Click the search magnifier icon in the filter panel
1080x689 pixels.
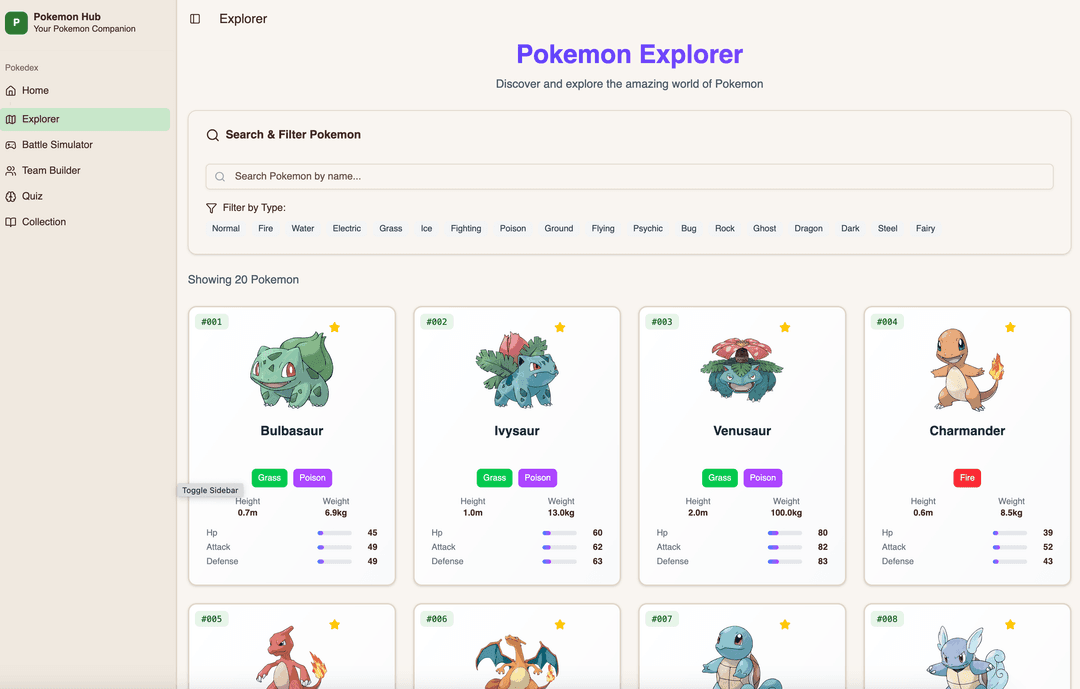click(212, 134)
